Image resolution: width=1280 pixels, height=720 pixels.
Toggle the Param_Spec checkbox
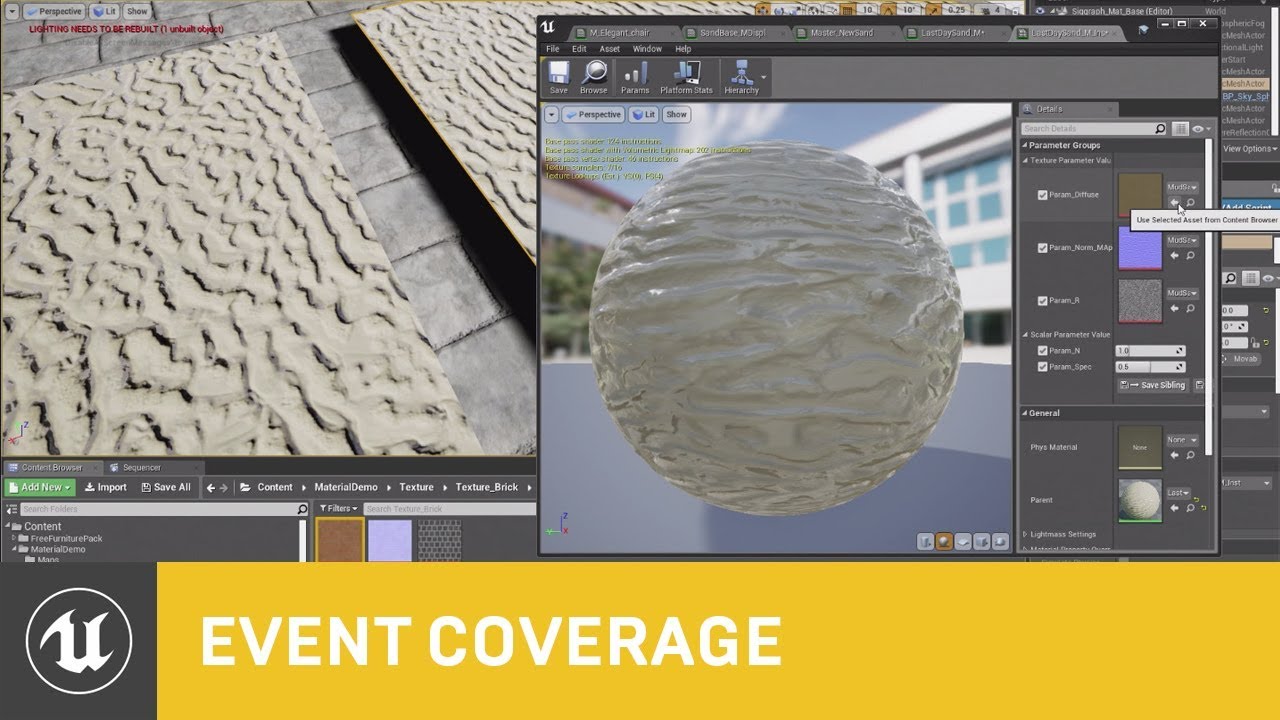(x=1043, y=367)
